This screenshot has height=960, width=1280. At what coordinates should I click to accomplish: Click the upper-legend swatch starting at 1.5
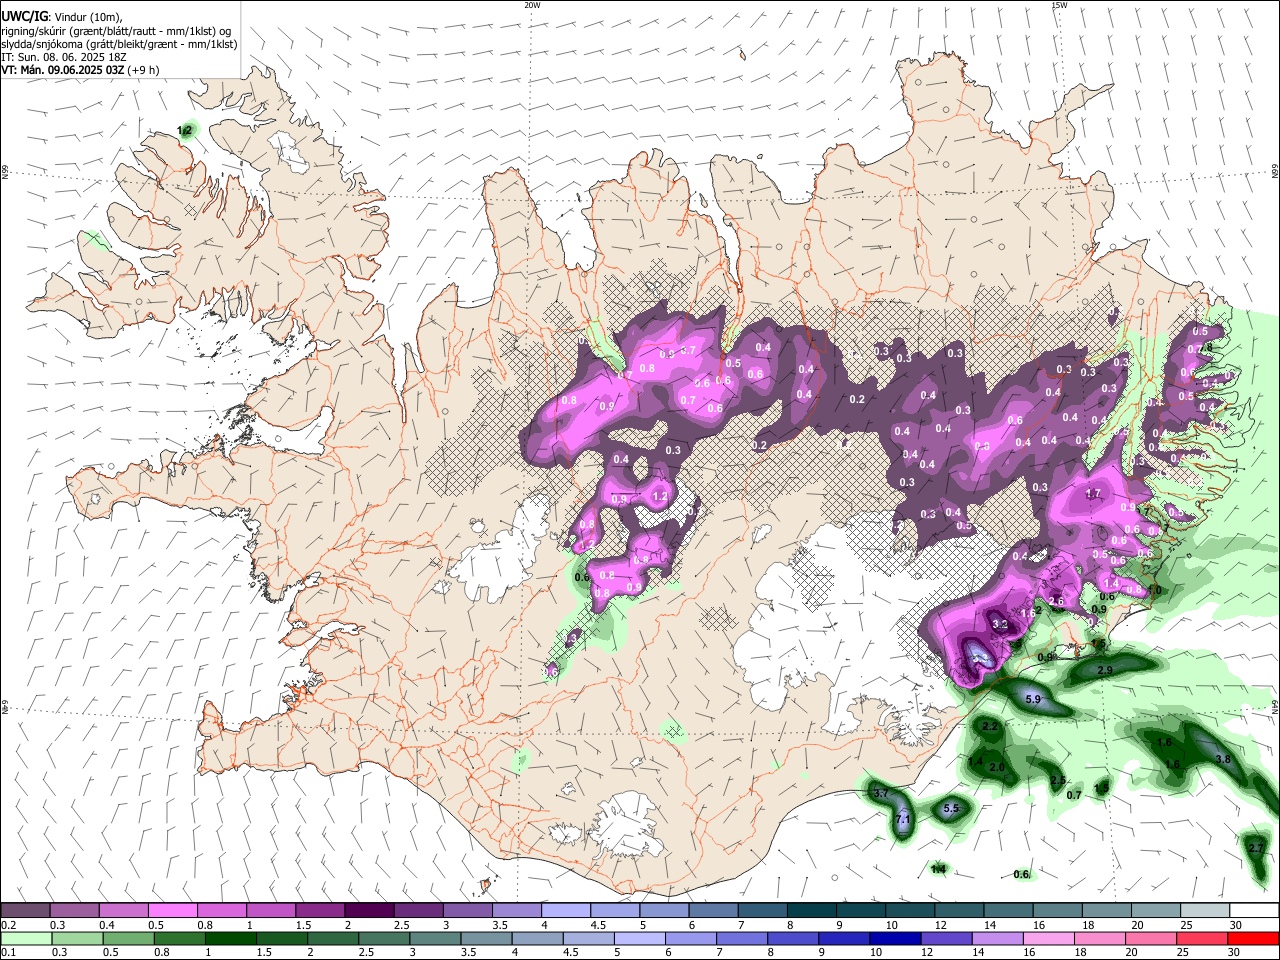click(x=320, y=911)
